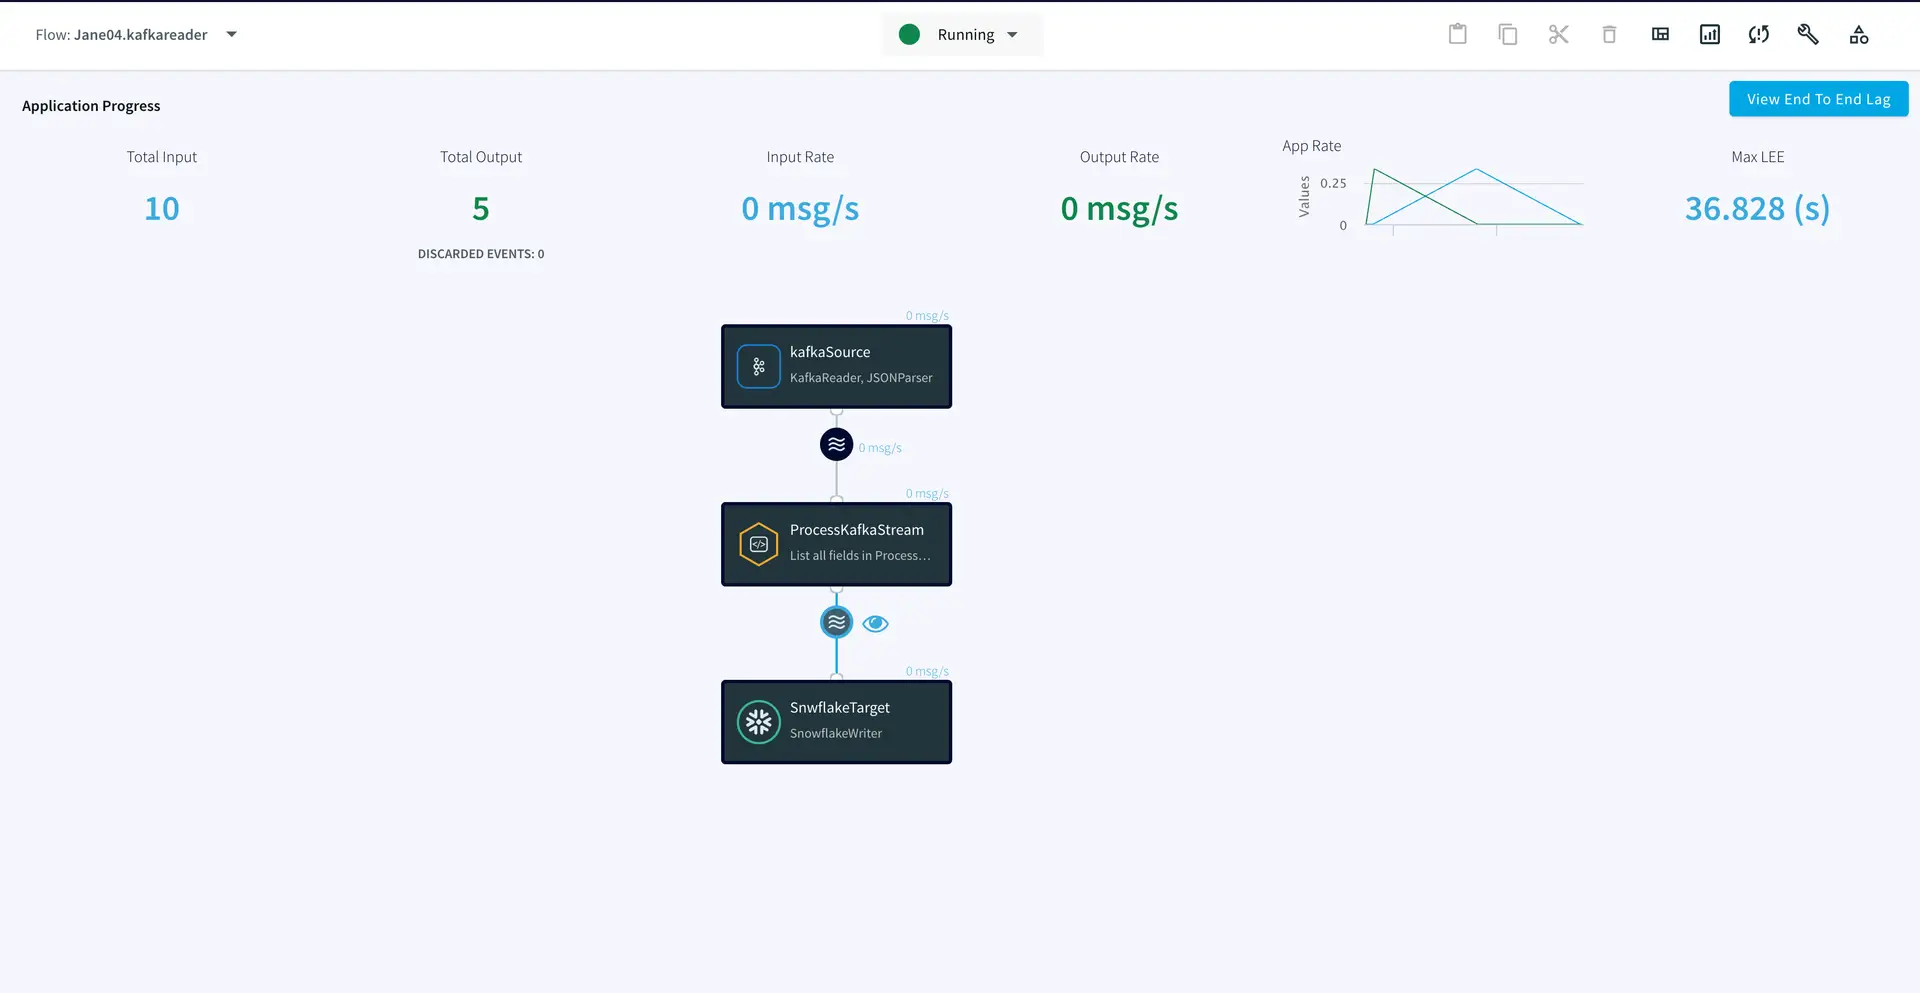Click the copy icon in toolbar
Screen dimensions: 1920x993
(x=1507, y=35)
